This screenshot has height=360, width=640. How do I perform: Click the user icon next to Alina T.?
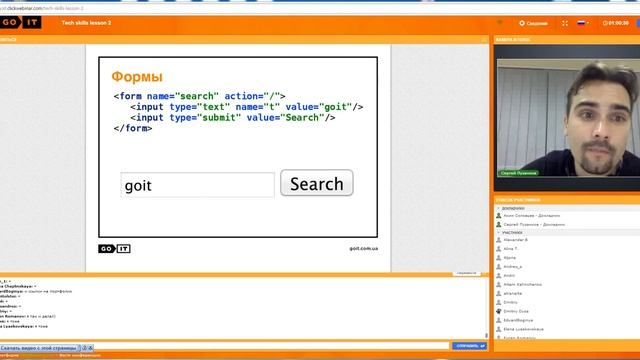[x=498, y=249]
